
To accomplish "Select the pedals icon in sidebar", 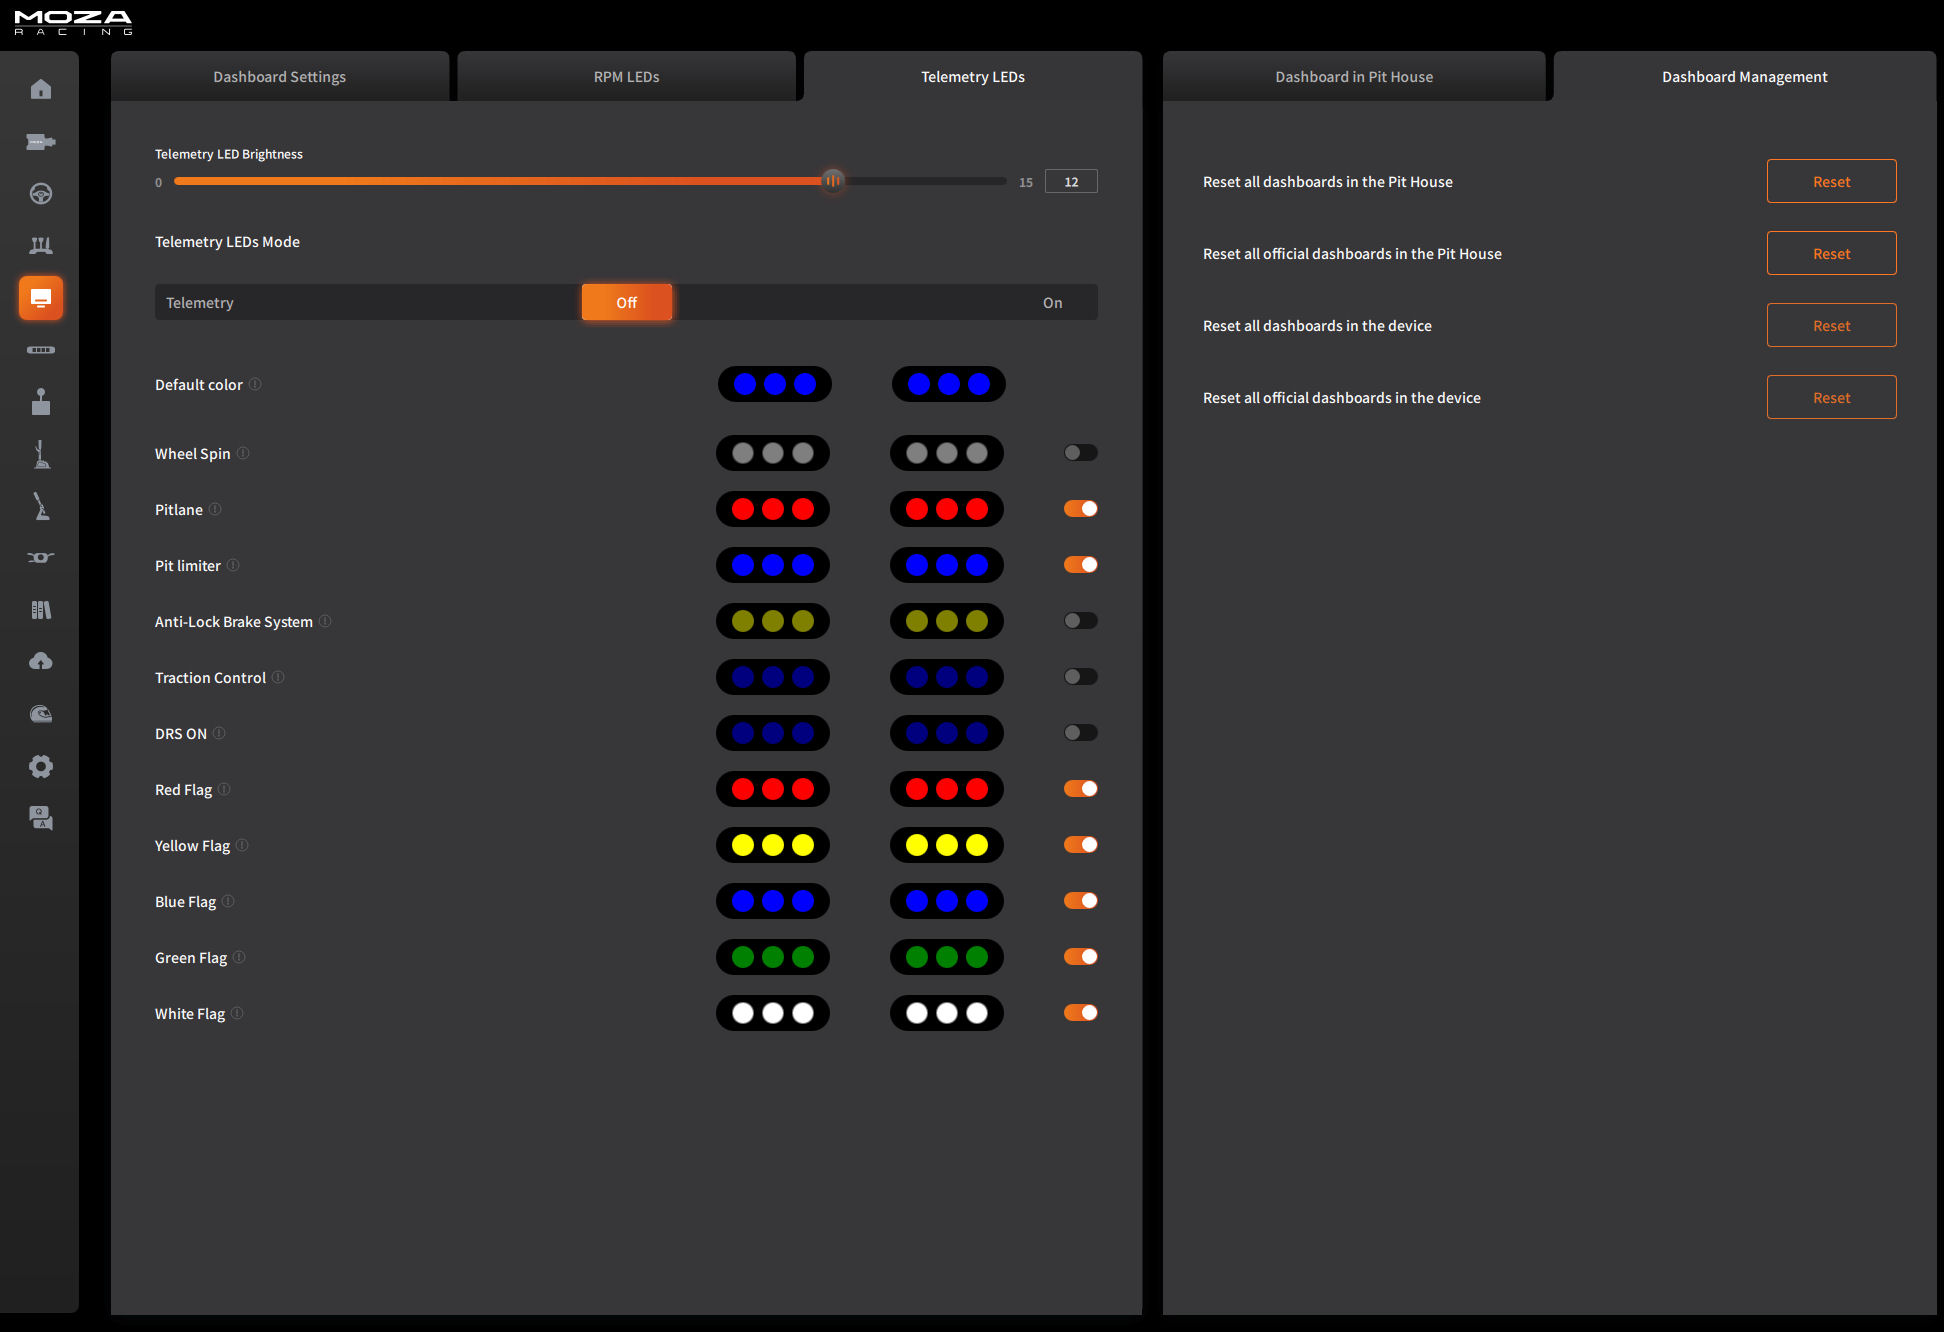I will pos(41,246).
